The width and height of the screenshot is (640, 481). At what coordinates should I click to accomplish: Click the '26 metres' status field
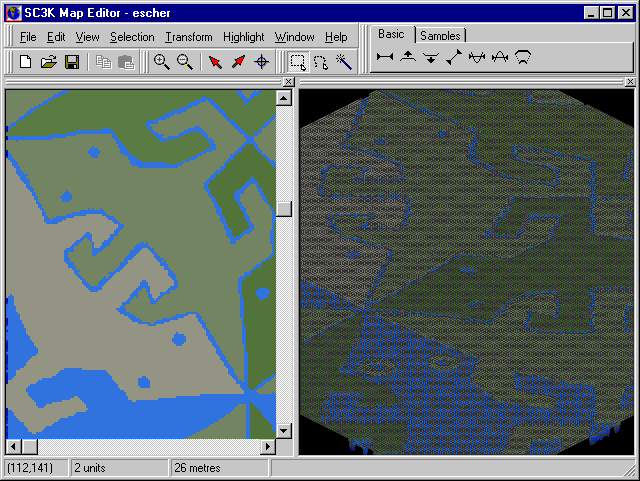(220, 468)
